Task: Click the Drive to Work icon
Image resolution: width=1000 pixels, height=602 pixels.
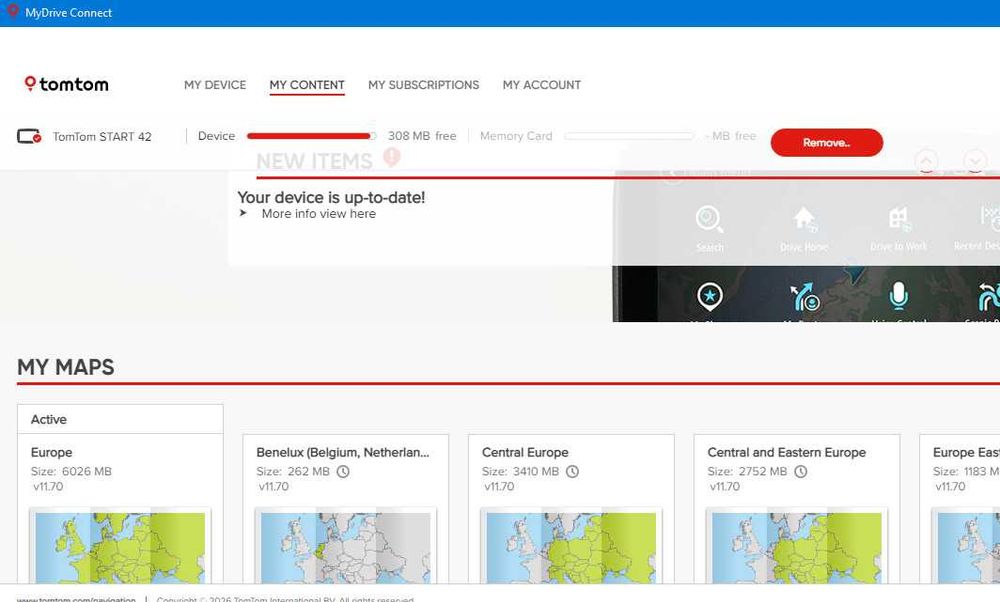Action: click(899, 219)
